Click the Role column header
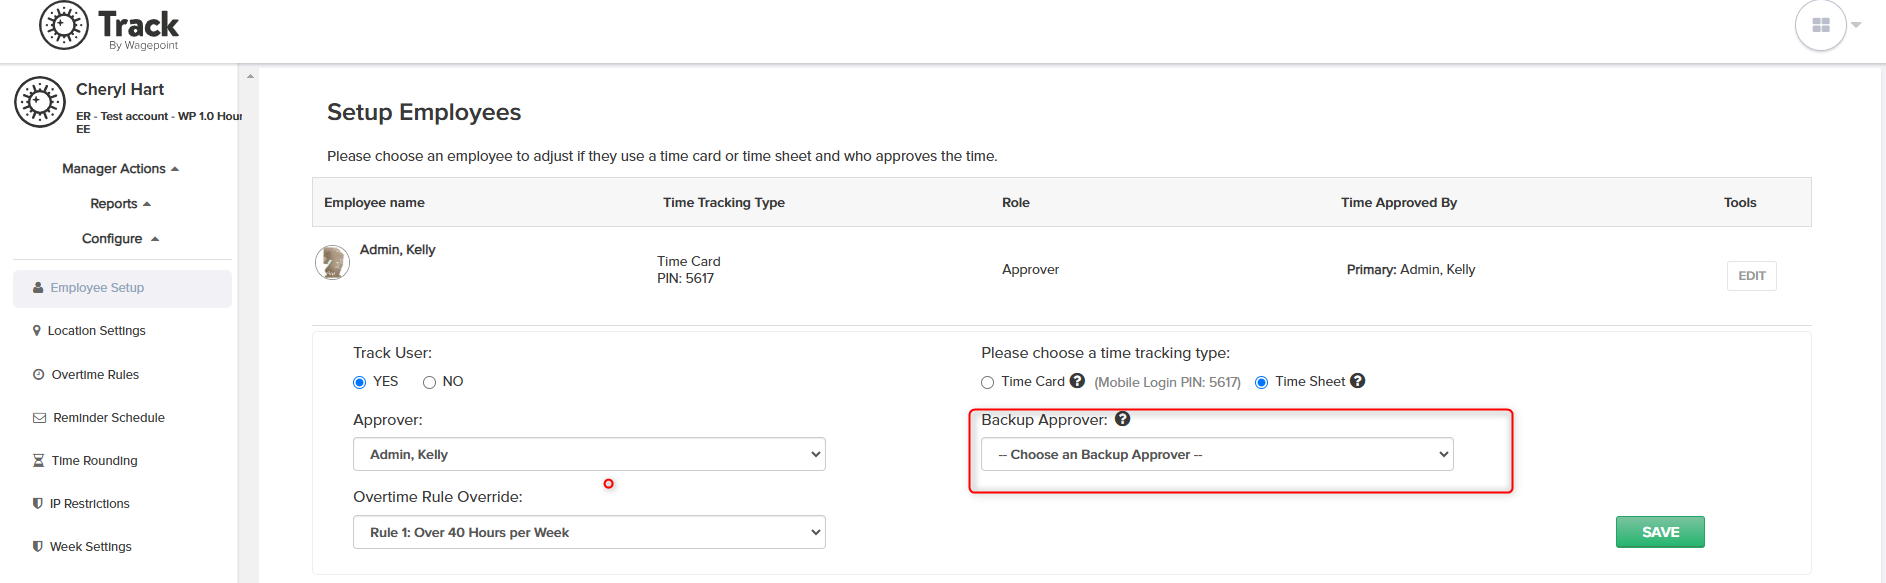This screenshot has height=583, width=1886. pos(1016,203)
